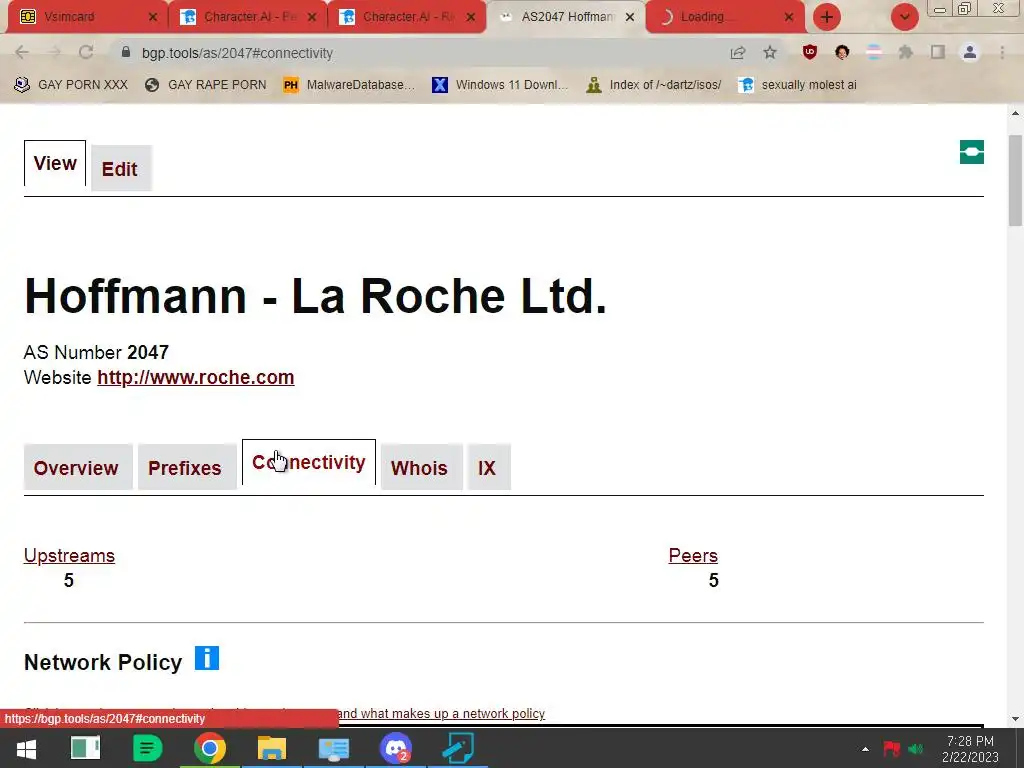Open the pen-shaped app on the taskbar
Viewport: 1024px width, 768px height.
click(458, 748)
